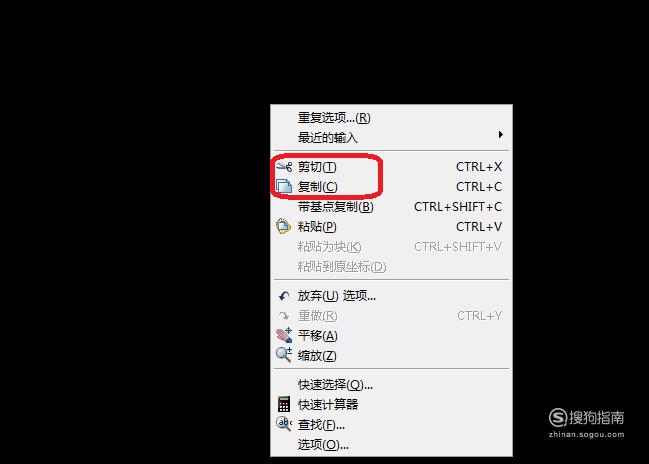Viewport: 649px width, 464px height.
Task: Click the CTRL+C shortcut label
Action: (x=479, y=187)
